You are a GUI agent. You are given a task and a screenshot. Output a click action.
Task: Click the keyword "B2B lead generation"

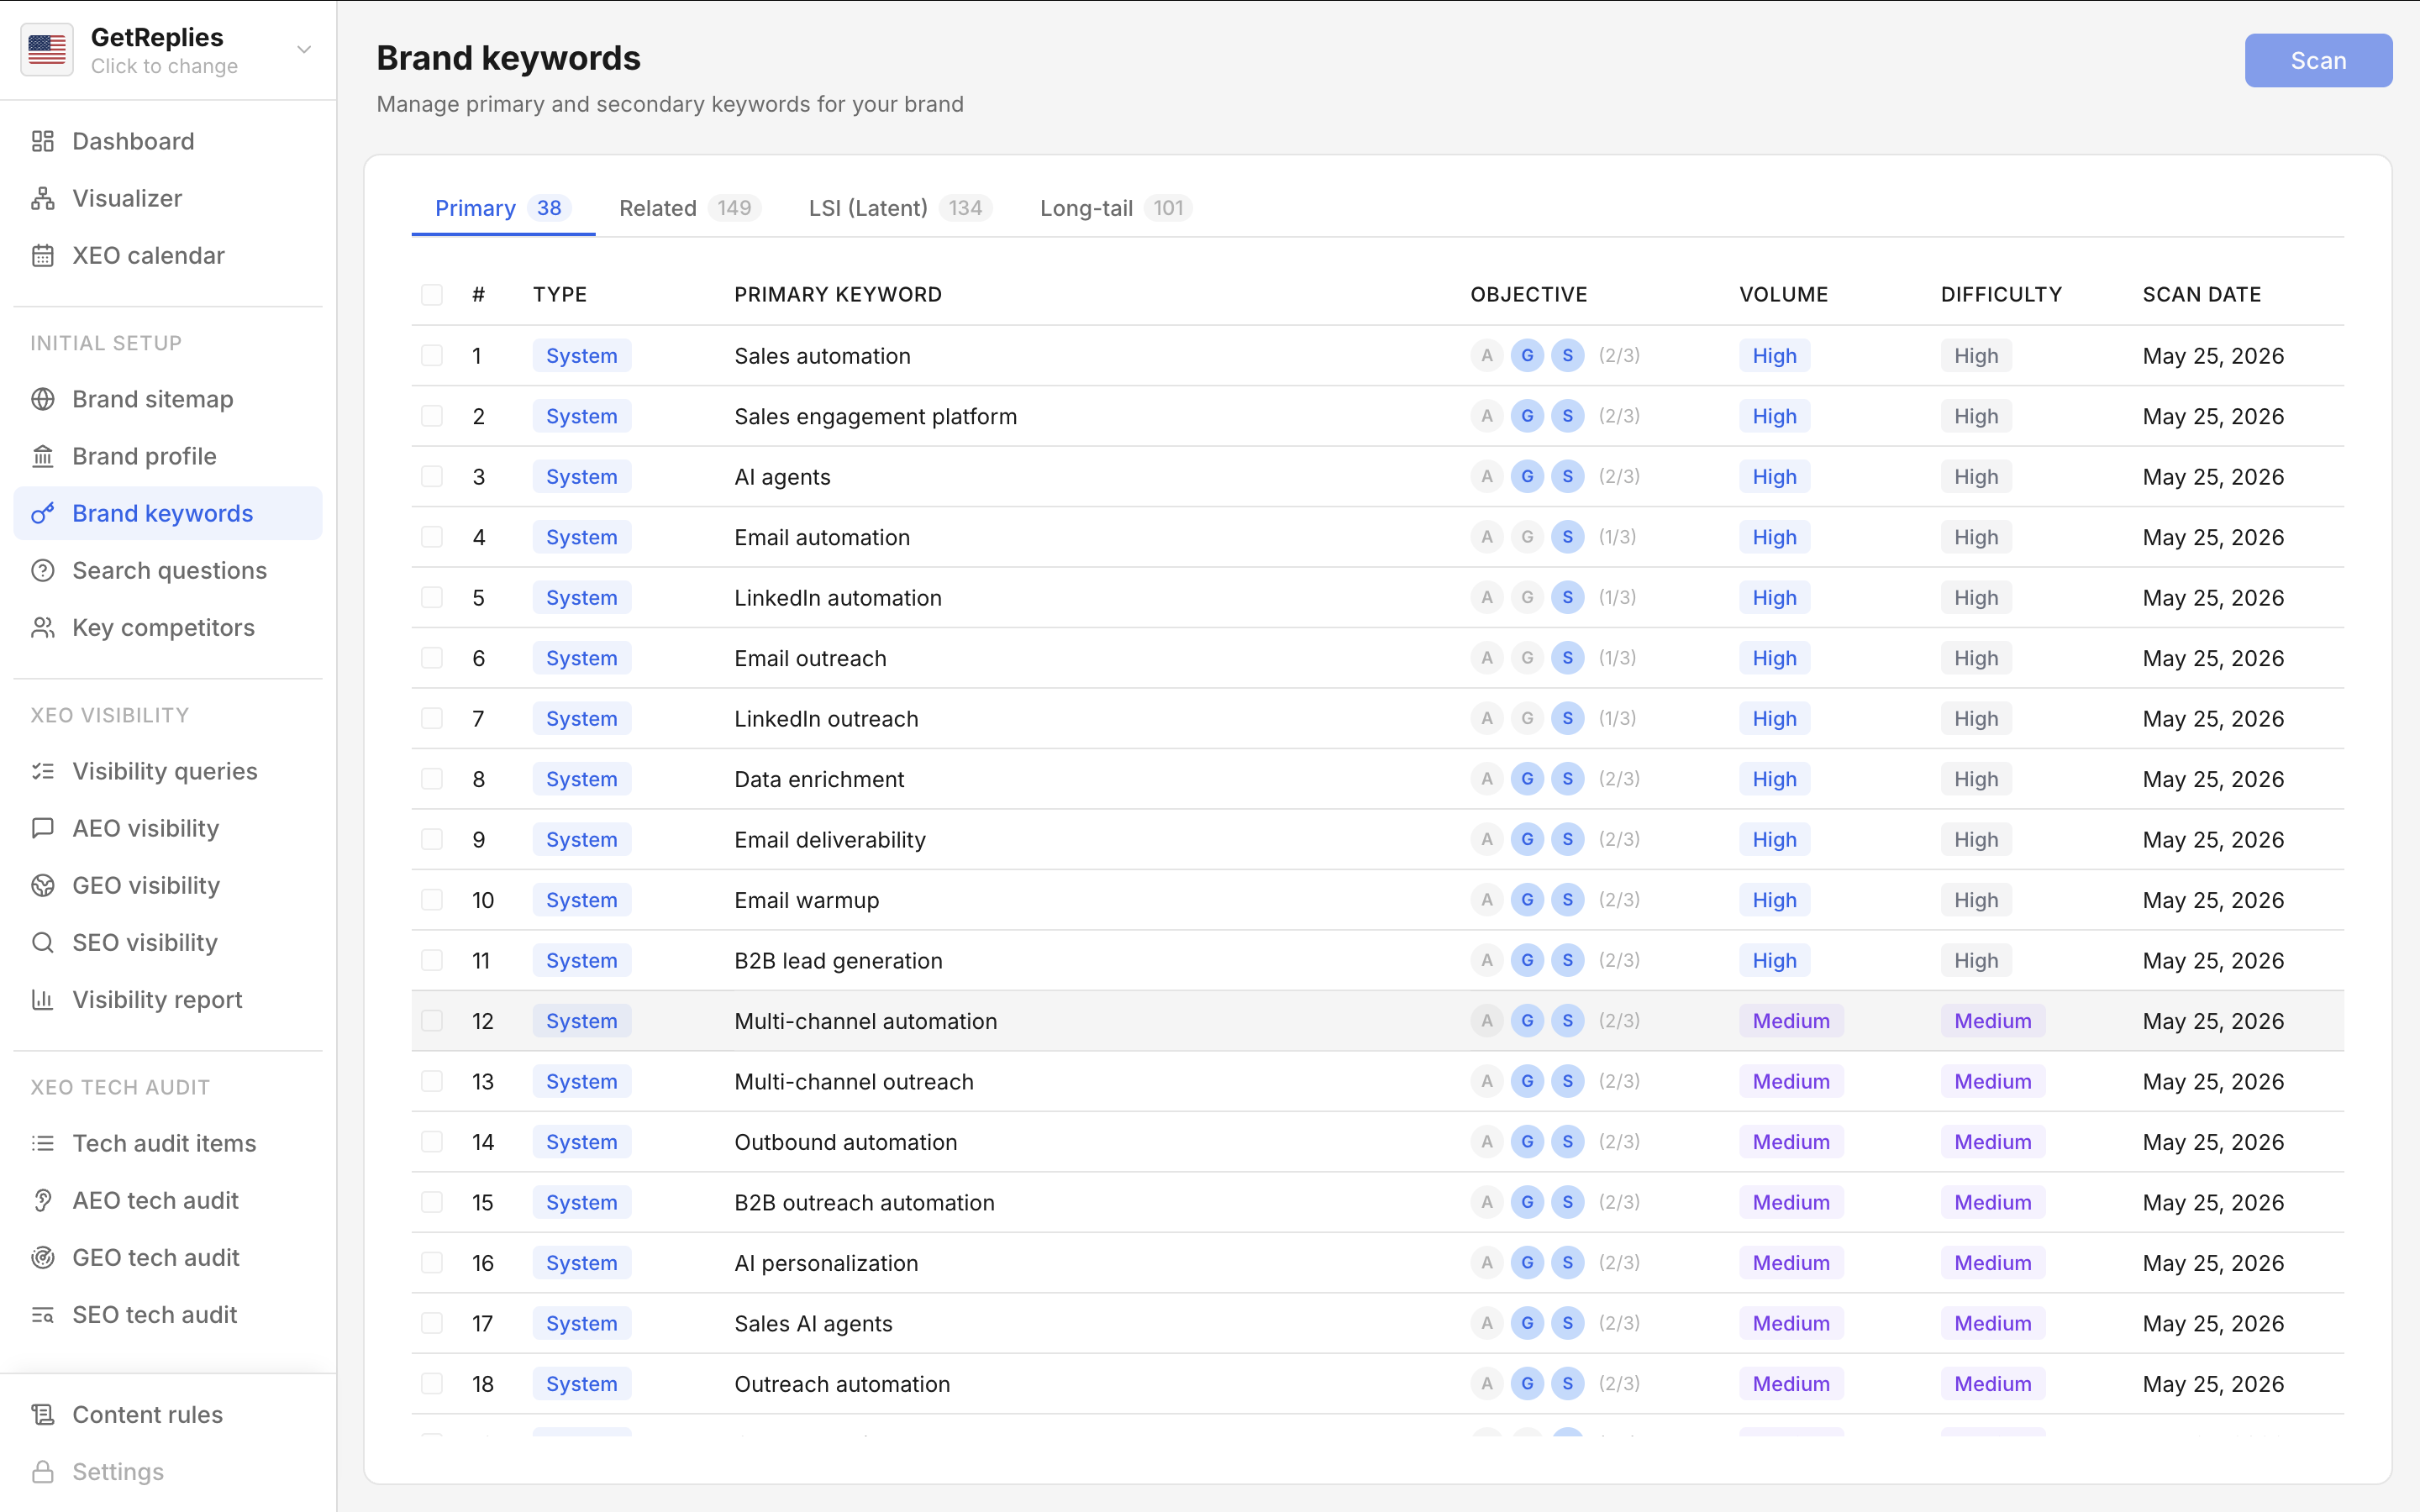pyautogui.click(x=838, y=960)
